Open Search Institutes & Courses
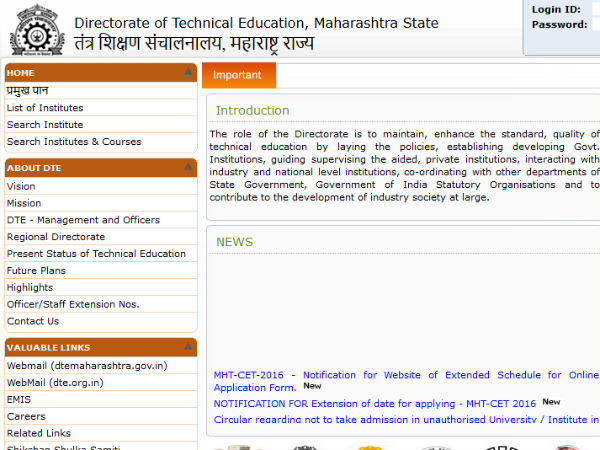Screen dimensions: 600x450 point(74,142)
